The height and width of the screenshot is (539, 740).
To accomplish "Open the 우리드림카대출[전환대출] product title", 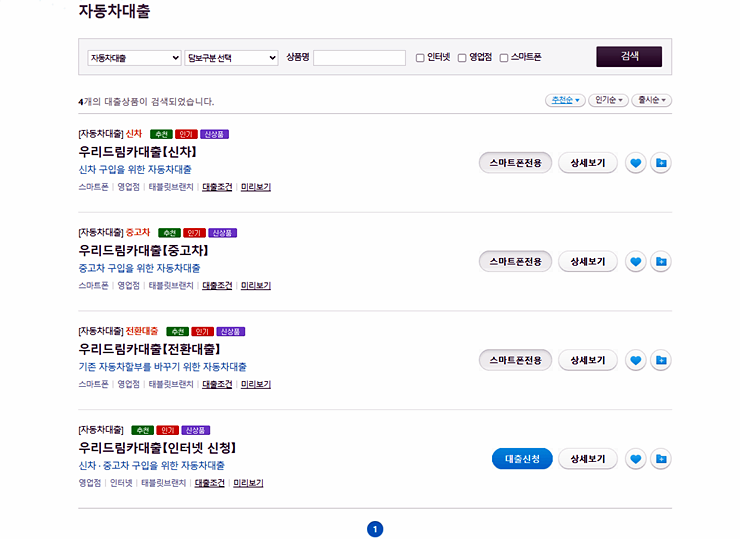I will (x=150, y=349).
